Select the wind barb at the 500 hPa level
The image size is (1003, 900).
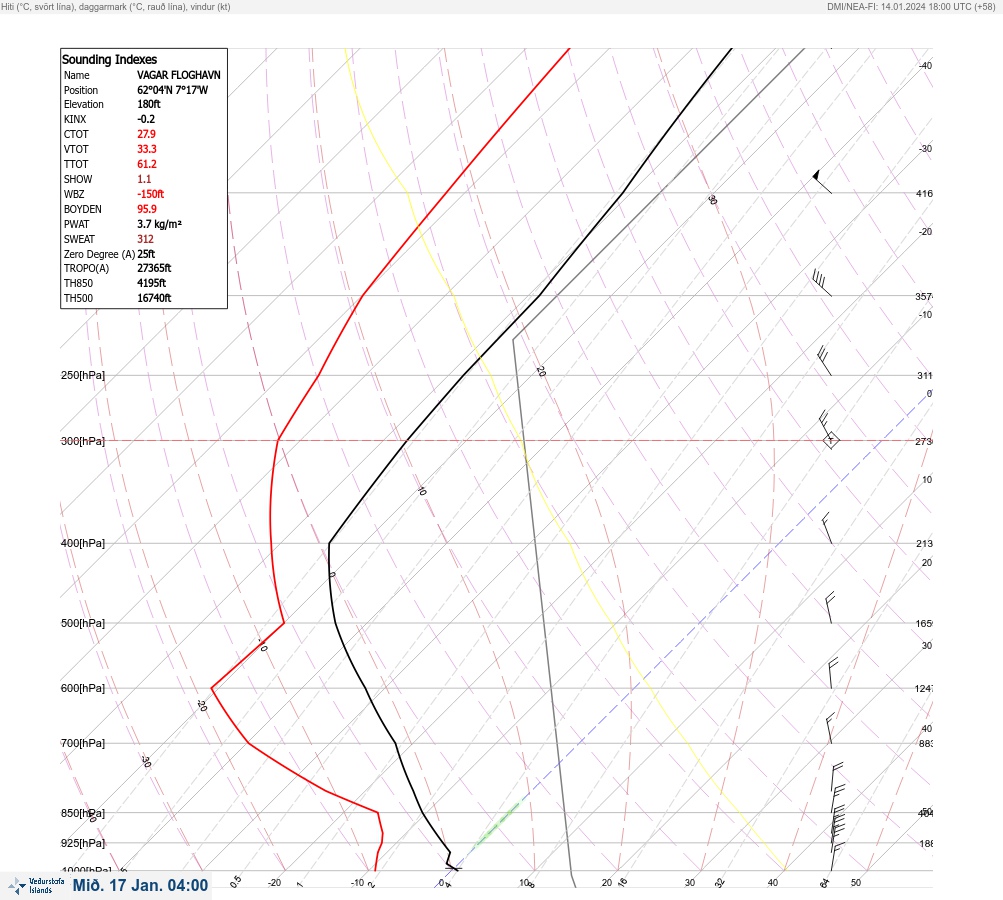[830, 608]
